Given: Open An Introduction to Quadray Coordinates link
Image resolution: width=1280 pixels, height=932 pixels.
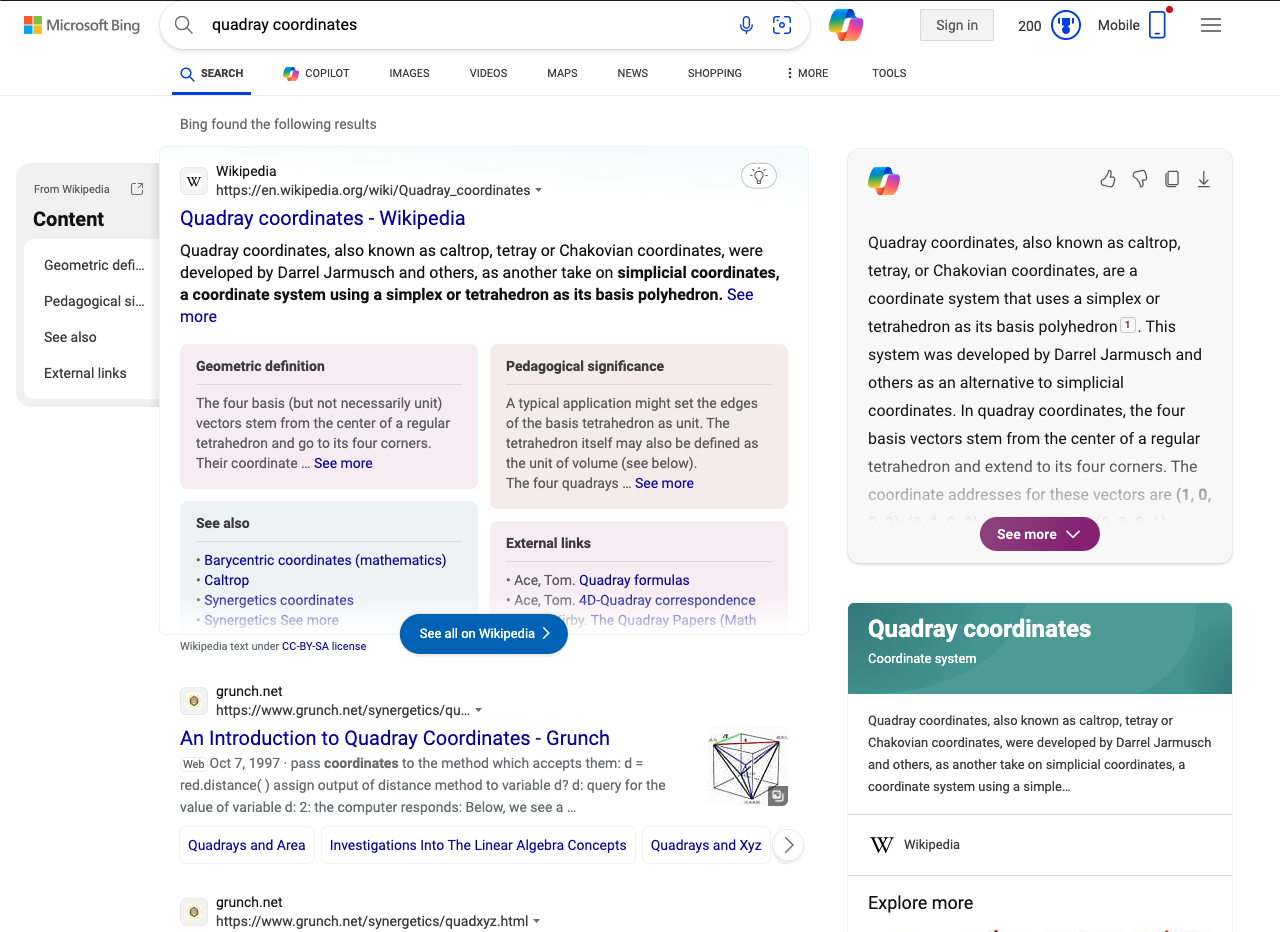Looking at the screenshot, I should (395, 738).
